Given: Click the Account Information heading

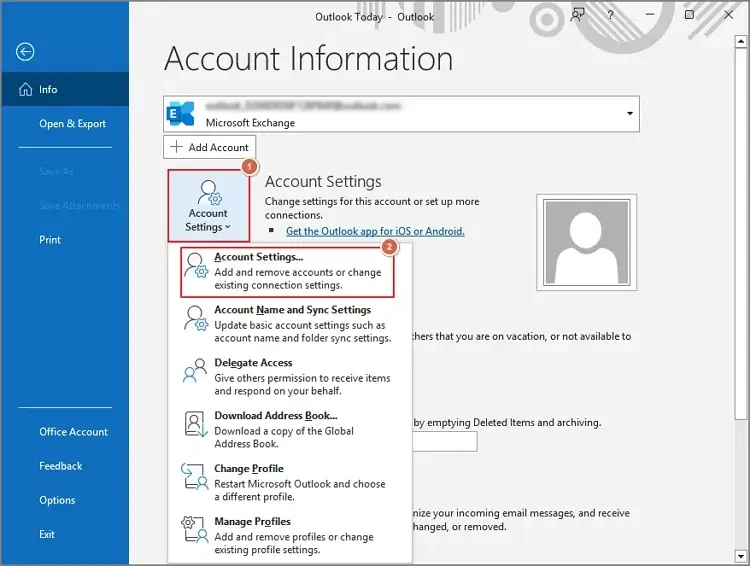Looking at the screenshot, I should (x=309, y=58).
